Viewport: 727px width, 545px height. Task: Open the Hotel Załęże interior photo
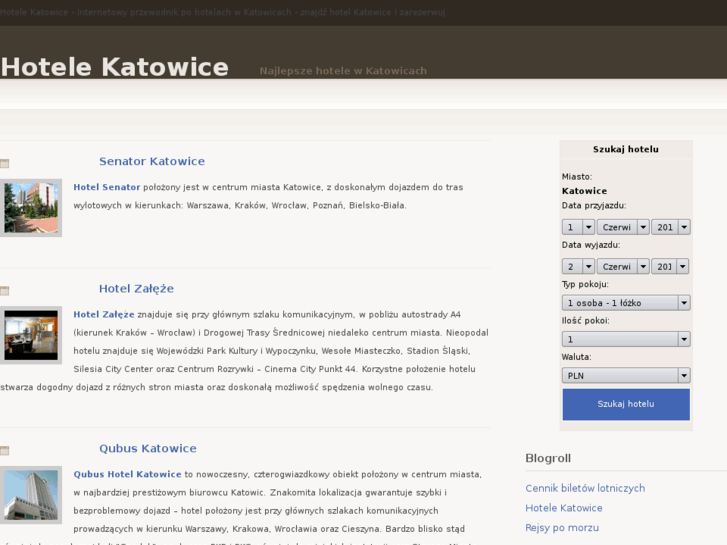(x=31, y=335)
